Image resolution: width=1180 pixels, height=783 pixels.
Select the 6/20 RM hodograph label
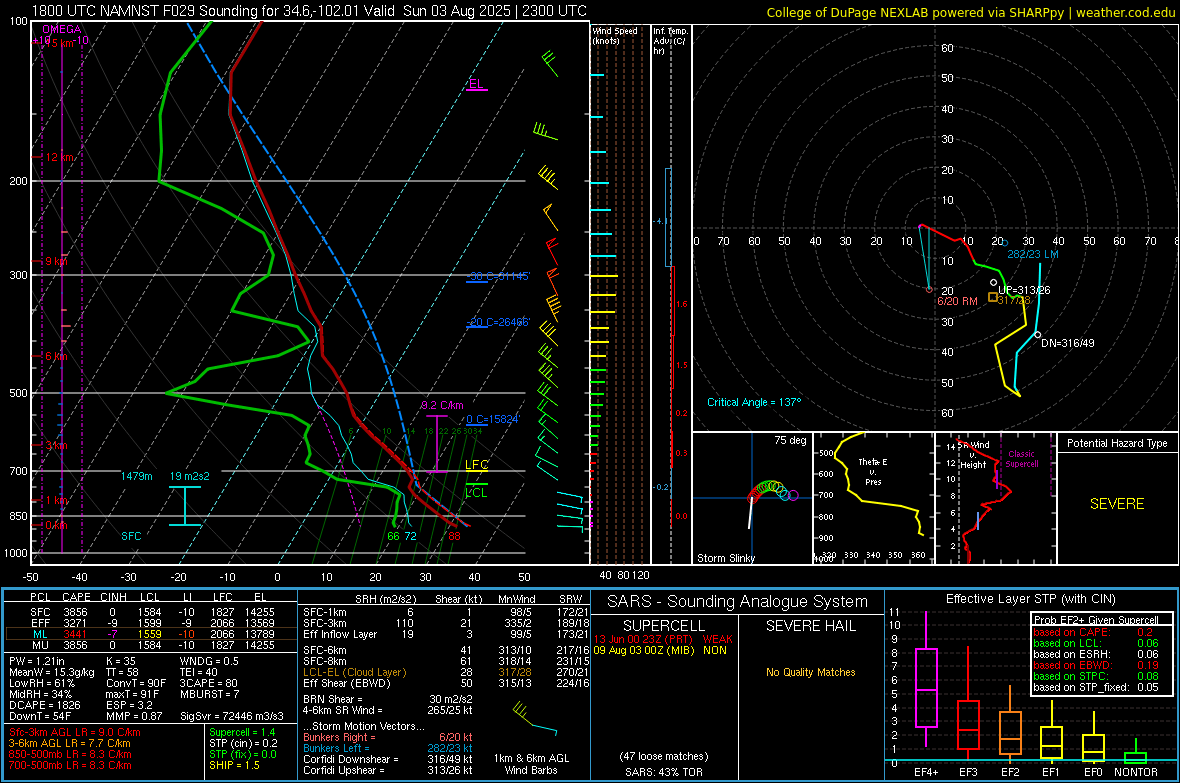(x=957, y=301)
